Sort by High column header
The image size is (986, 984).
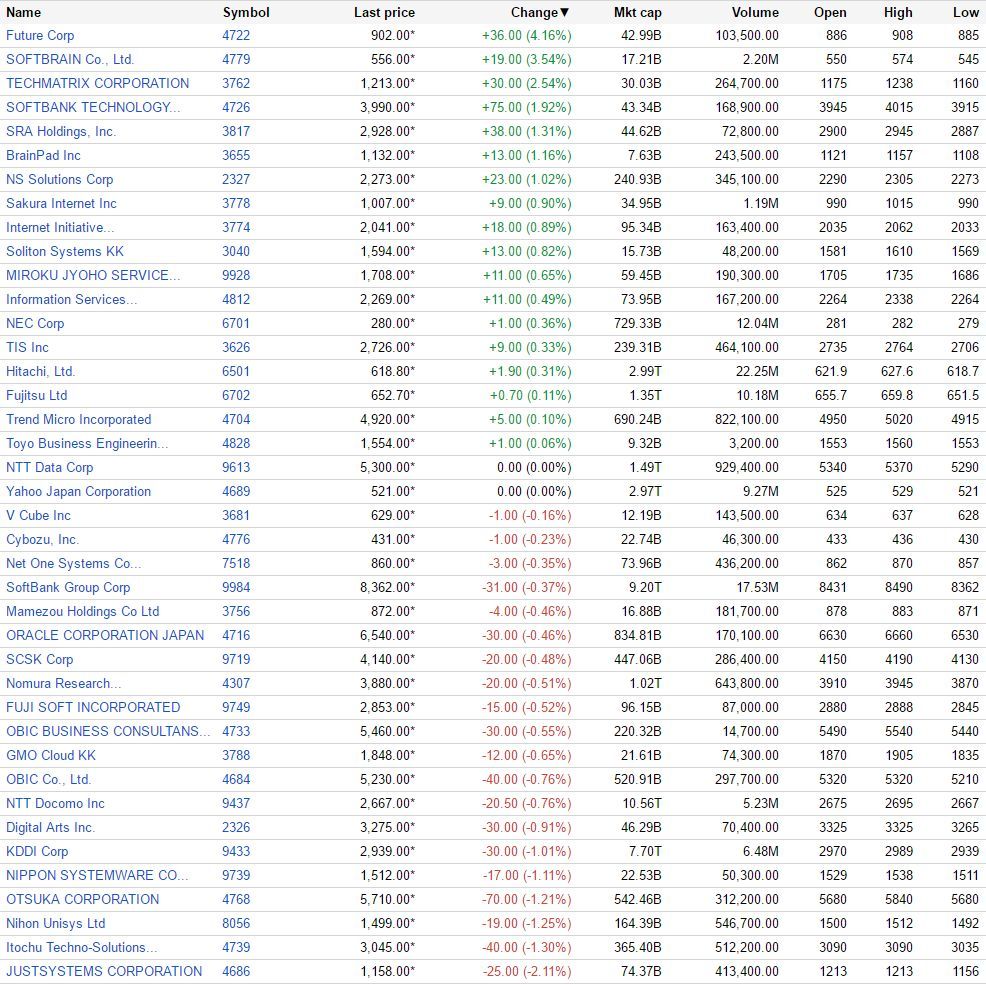897,13
